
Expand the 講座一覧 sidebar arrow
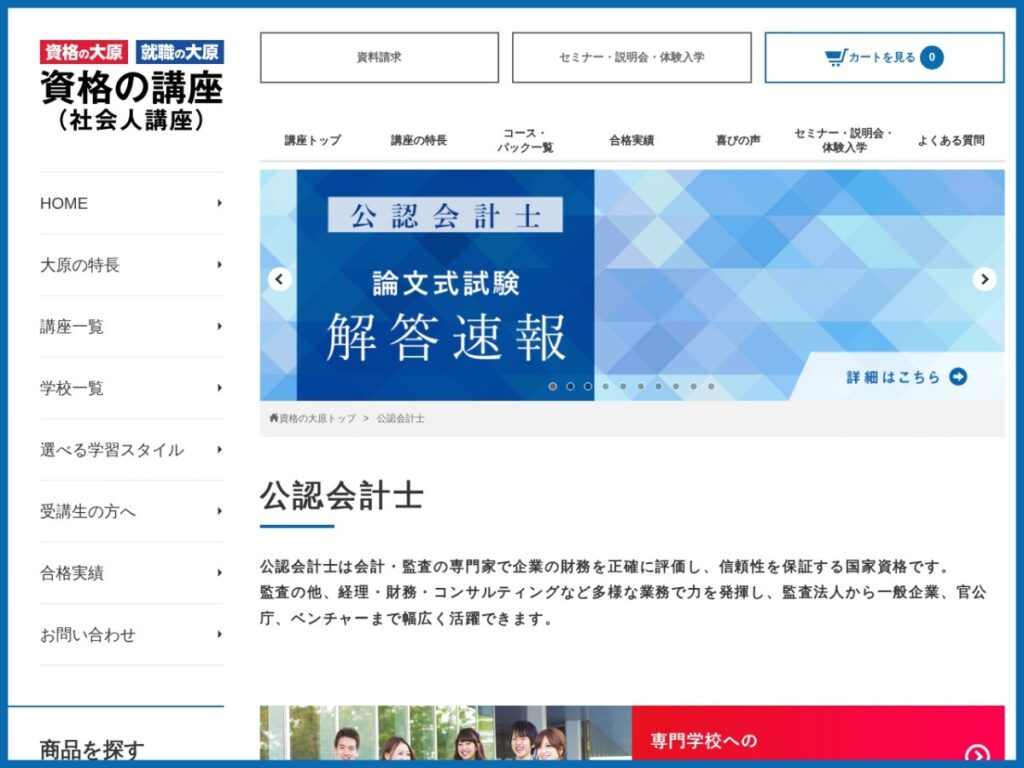tap(219, 326)
